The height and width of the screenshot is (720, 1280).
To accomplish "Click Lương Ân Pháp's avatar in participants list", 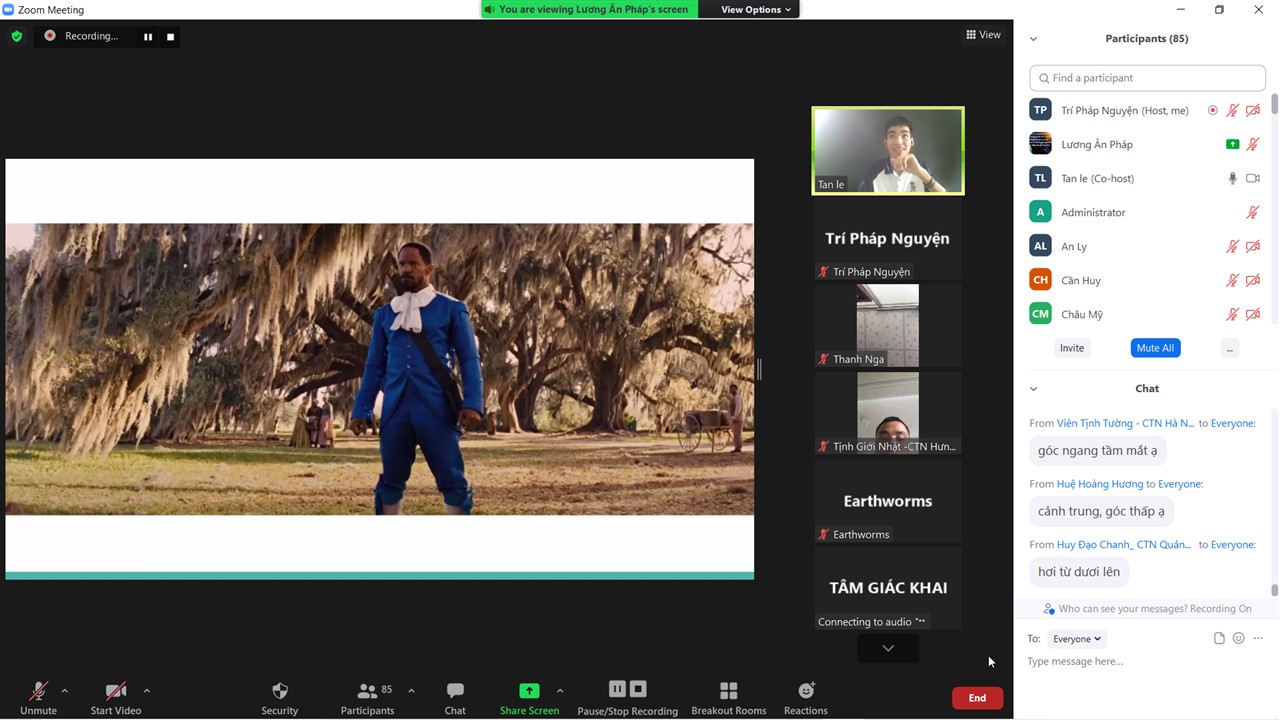I will 1040,144.
